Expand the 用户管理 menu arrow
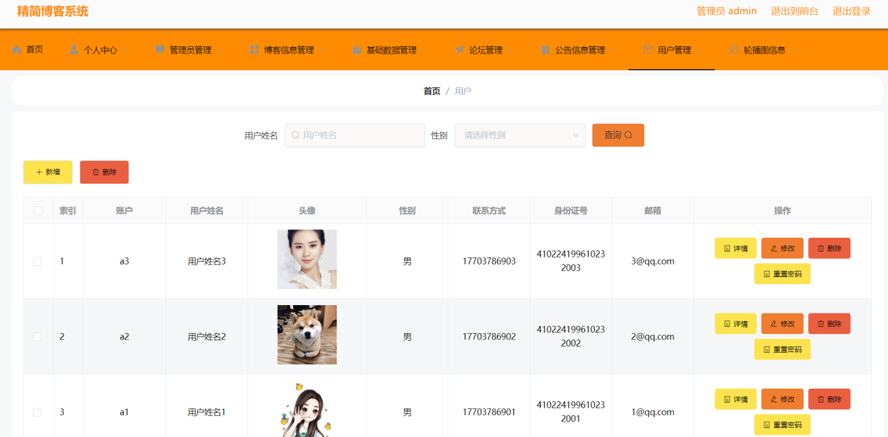 700,50
